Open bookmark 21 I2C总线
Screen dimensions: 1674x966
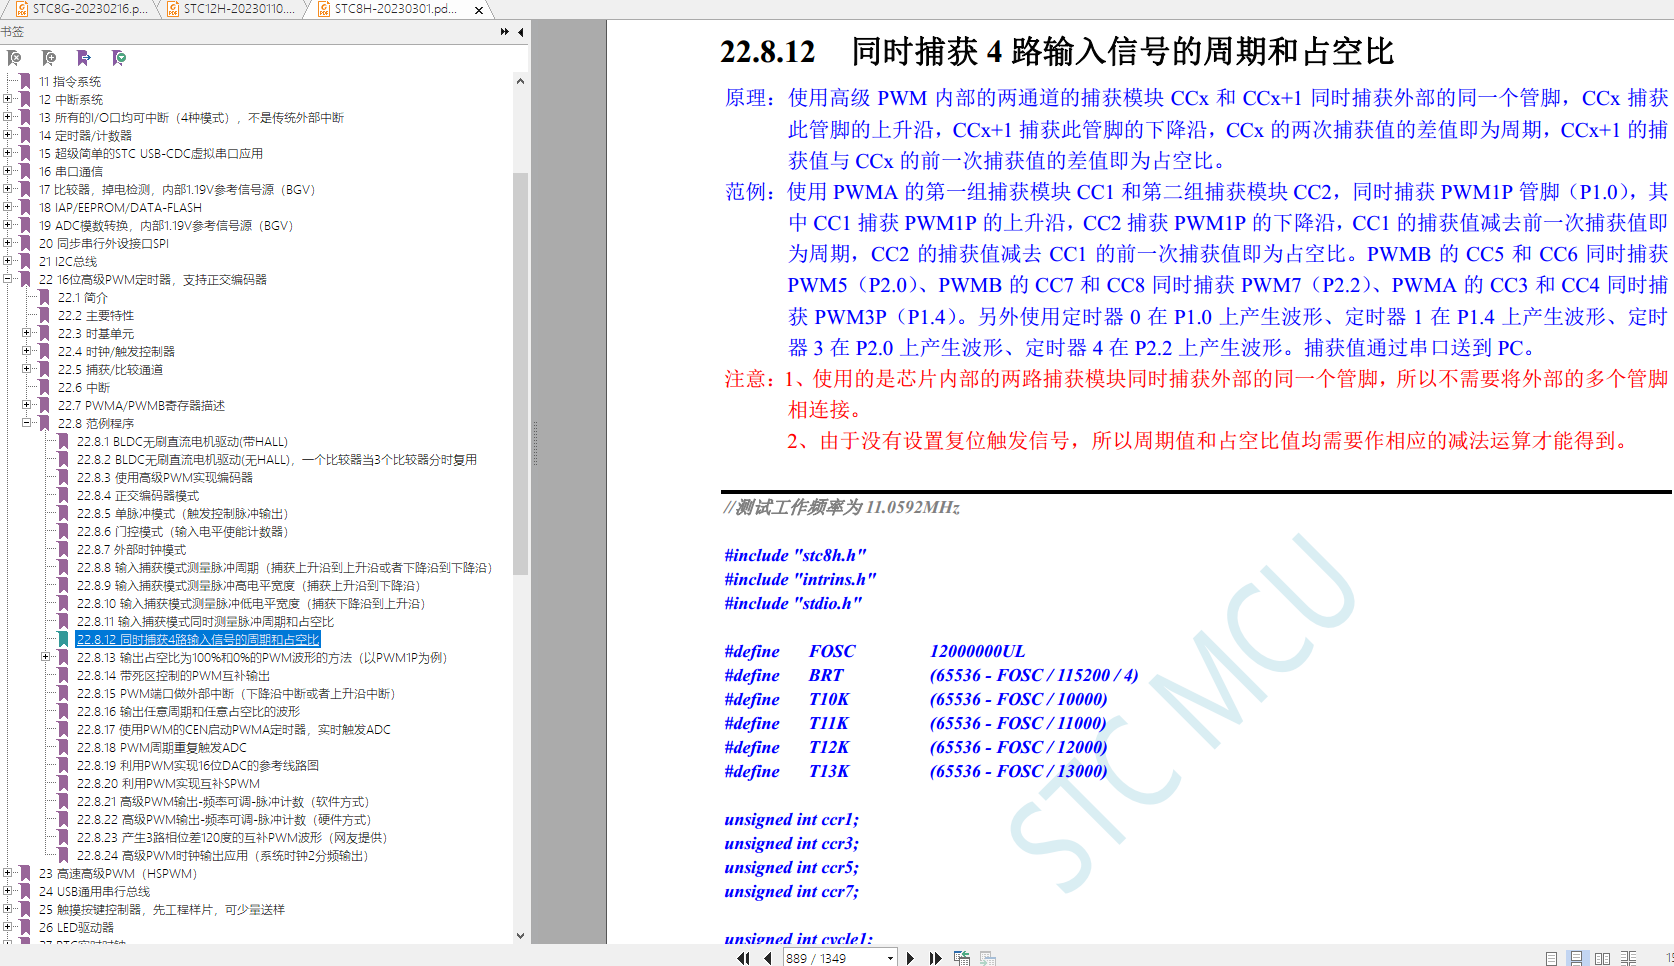[68, 262]
